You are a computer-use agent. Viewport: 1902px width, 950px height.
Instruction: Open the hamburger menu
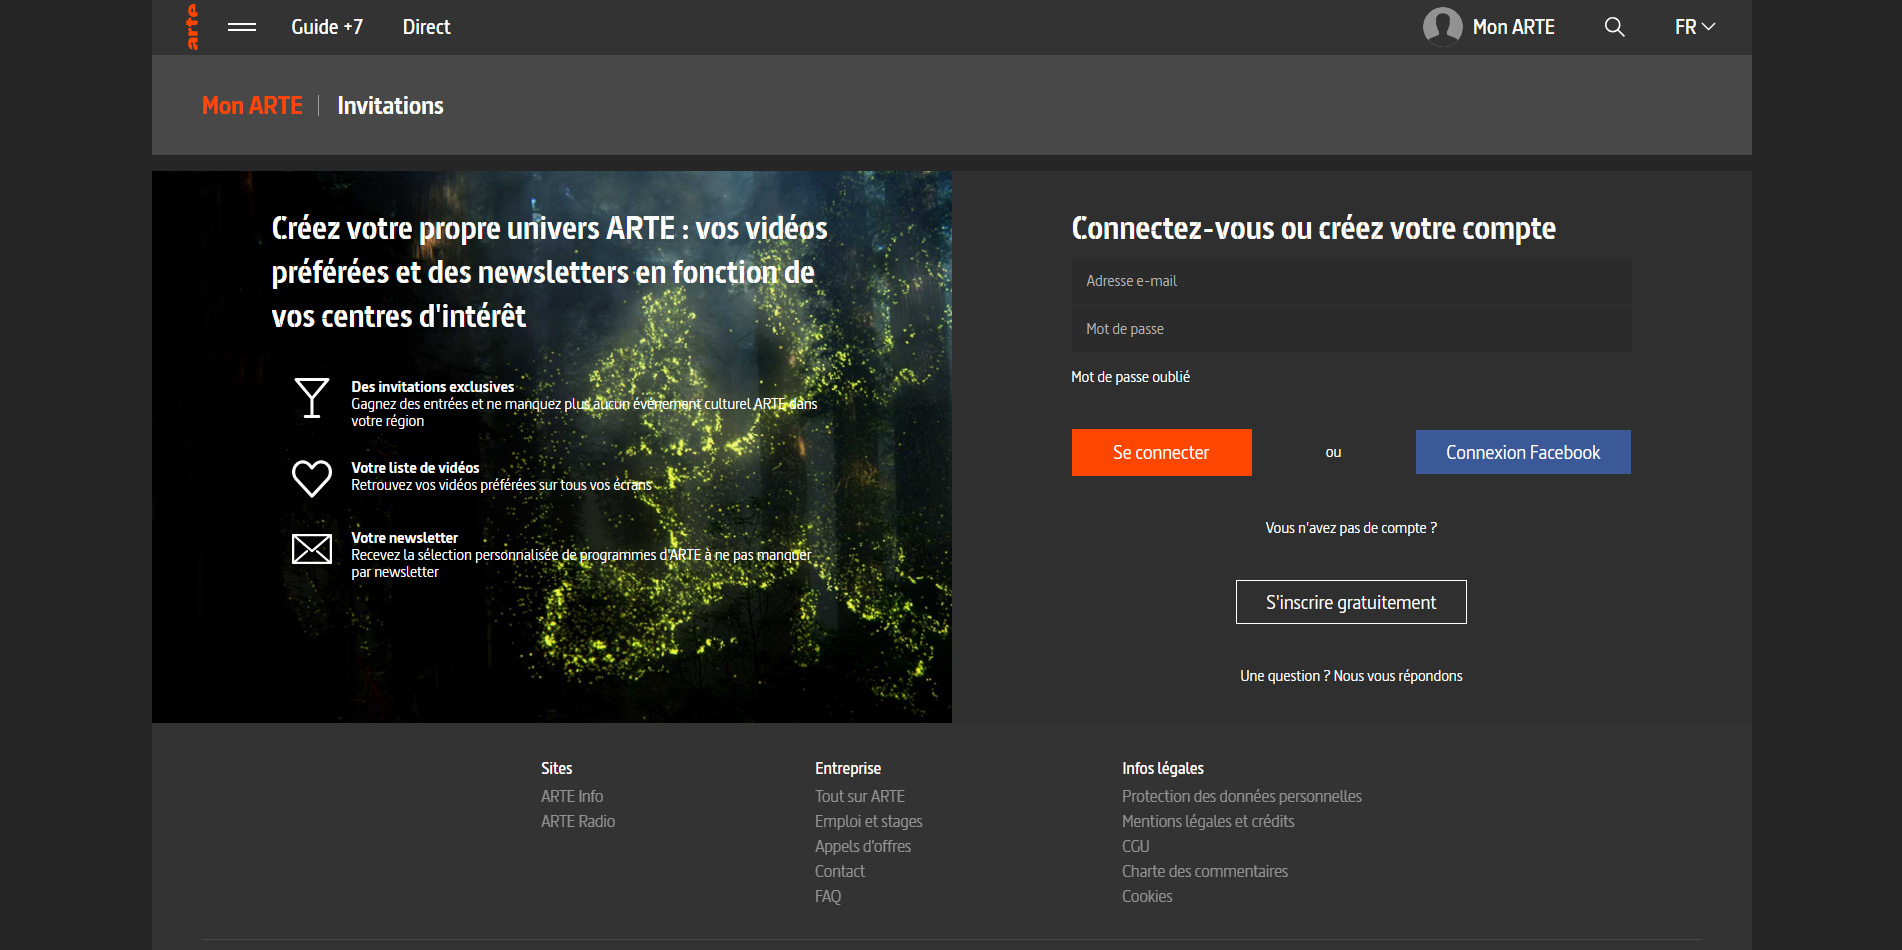click(x=242, y=27)
